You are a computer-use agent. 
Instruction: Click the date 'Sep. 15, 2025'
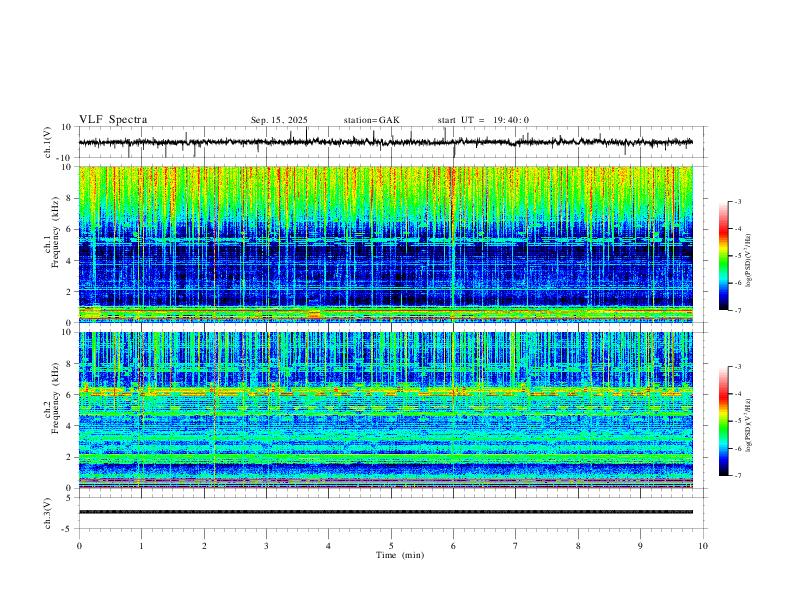click(279, 120)
